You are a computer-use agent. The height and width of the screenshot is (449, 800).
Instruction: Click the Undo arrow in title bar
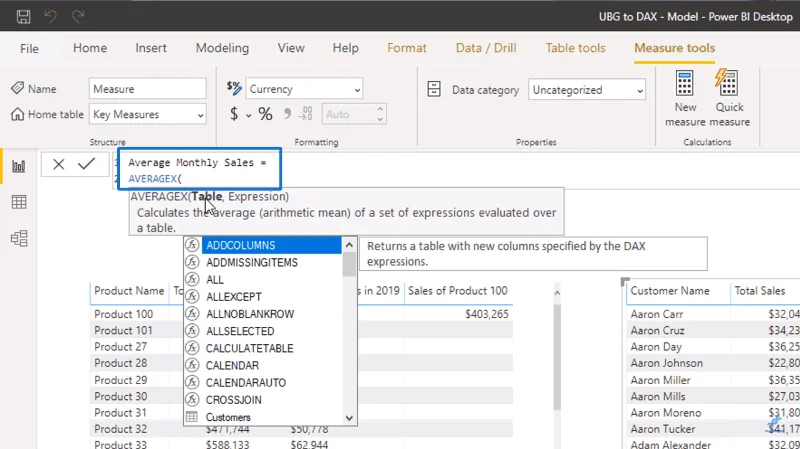click(50, 17)
